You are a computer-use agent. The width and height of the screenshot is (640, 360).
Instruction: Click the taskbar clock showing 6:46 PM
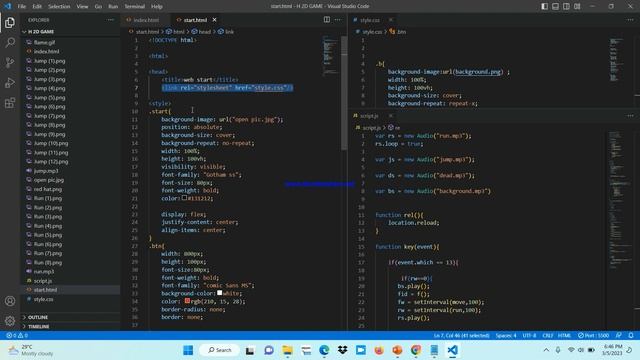tap(612, 350)
